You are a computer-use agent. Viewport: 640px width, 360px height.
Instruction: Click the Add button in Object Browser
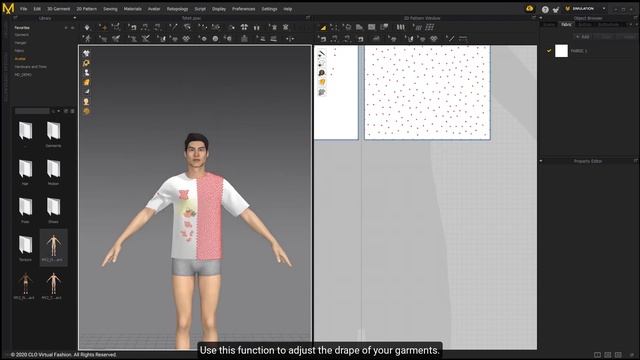[x=582, y=37]
